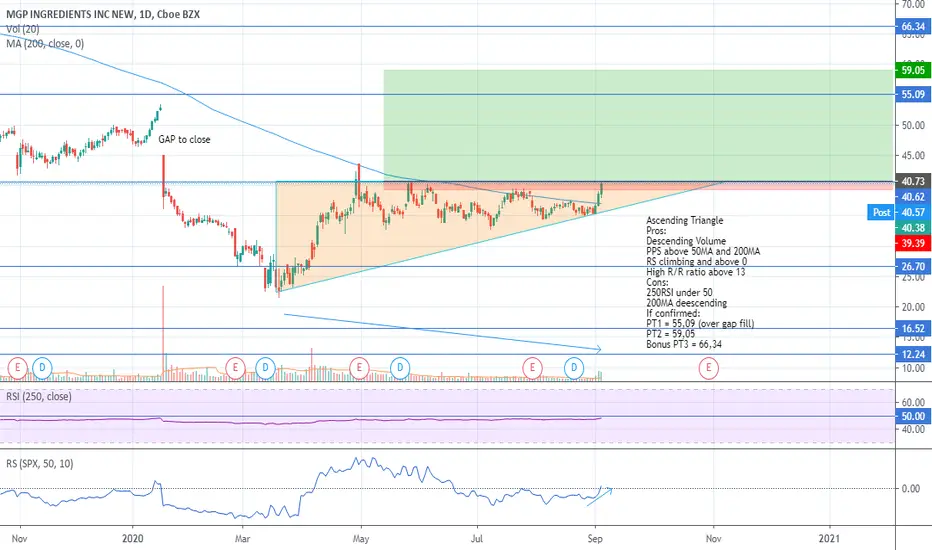Select the MA (200, close, 0) legend
This screenshot has height=550, width=932.
[45, 43]
